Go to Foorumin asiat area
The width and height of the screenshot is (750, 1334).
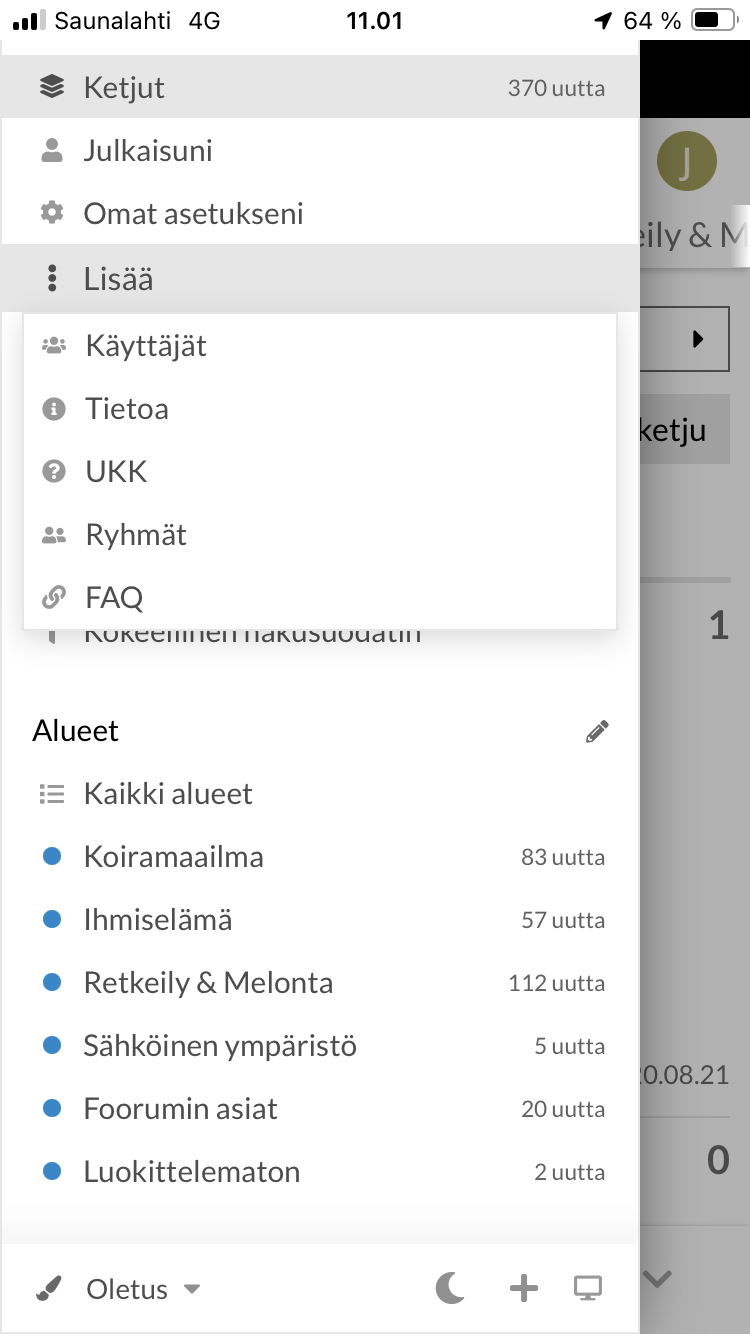coord(180,1109)
